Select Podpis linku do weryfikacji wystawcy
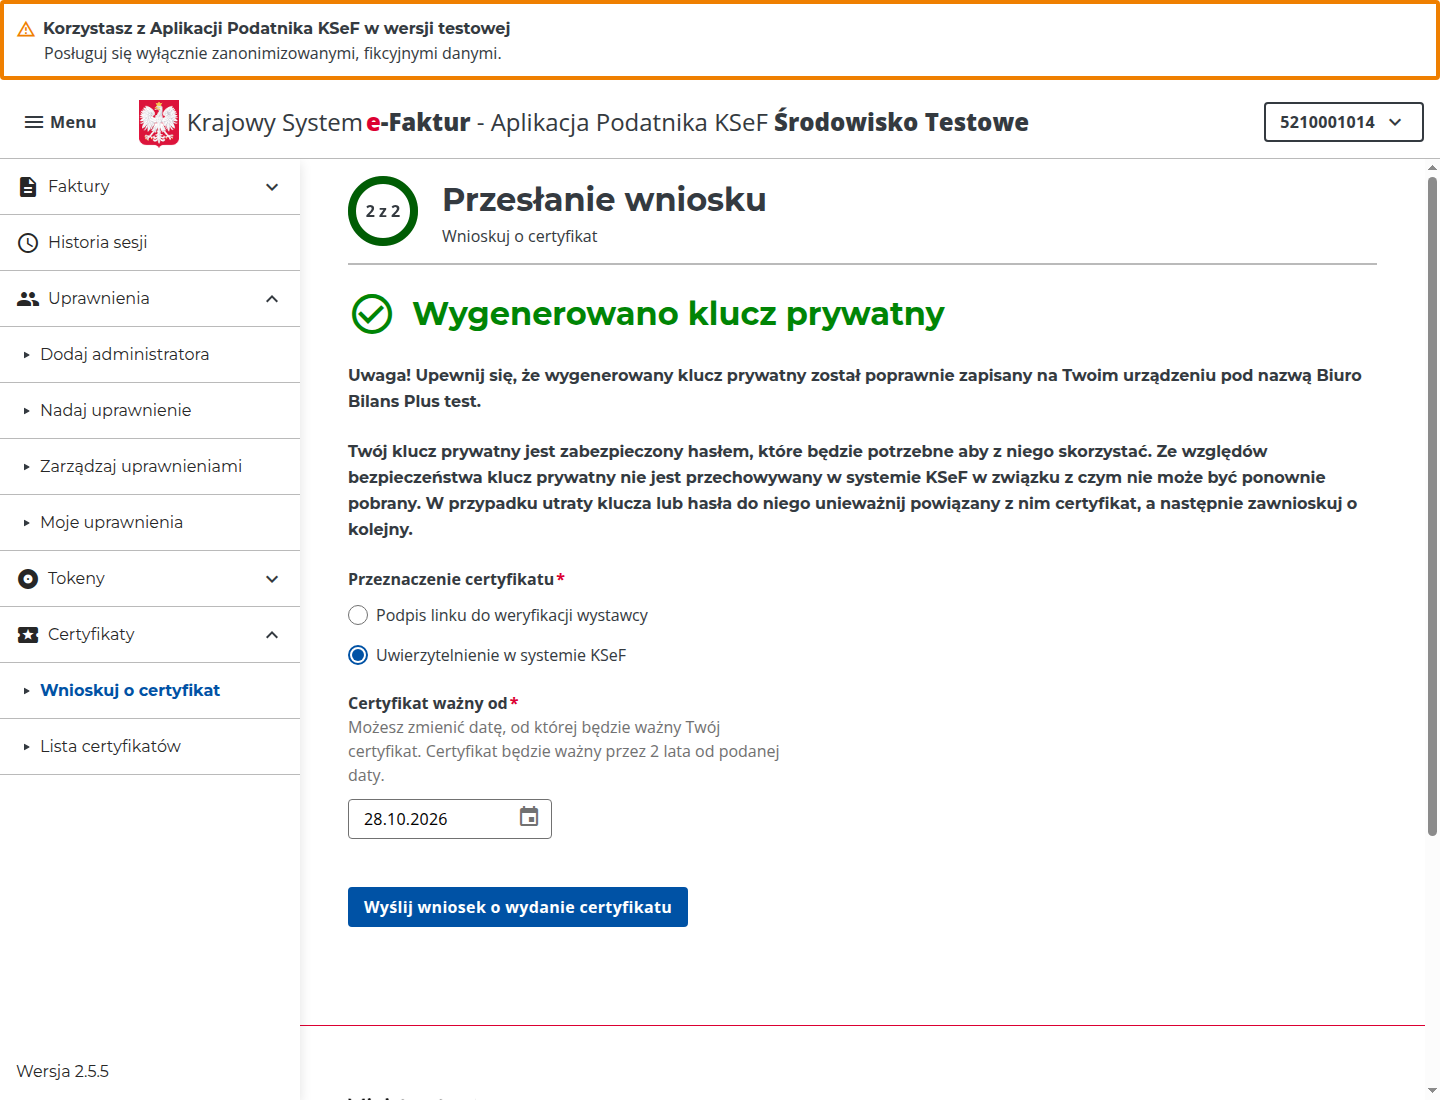1440x1100 pixels. coord(358,615)
